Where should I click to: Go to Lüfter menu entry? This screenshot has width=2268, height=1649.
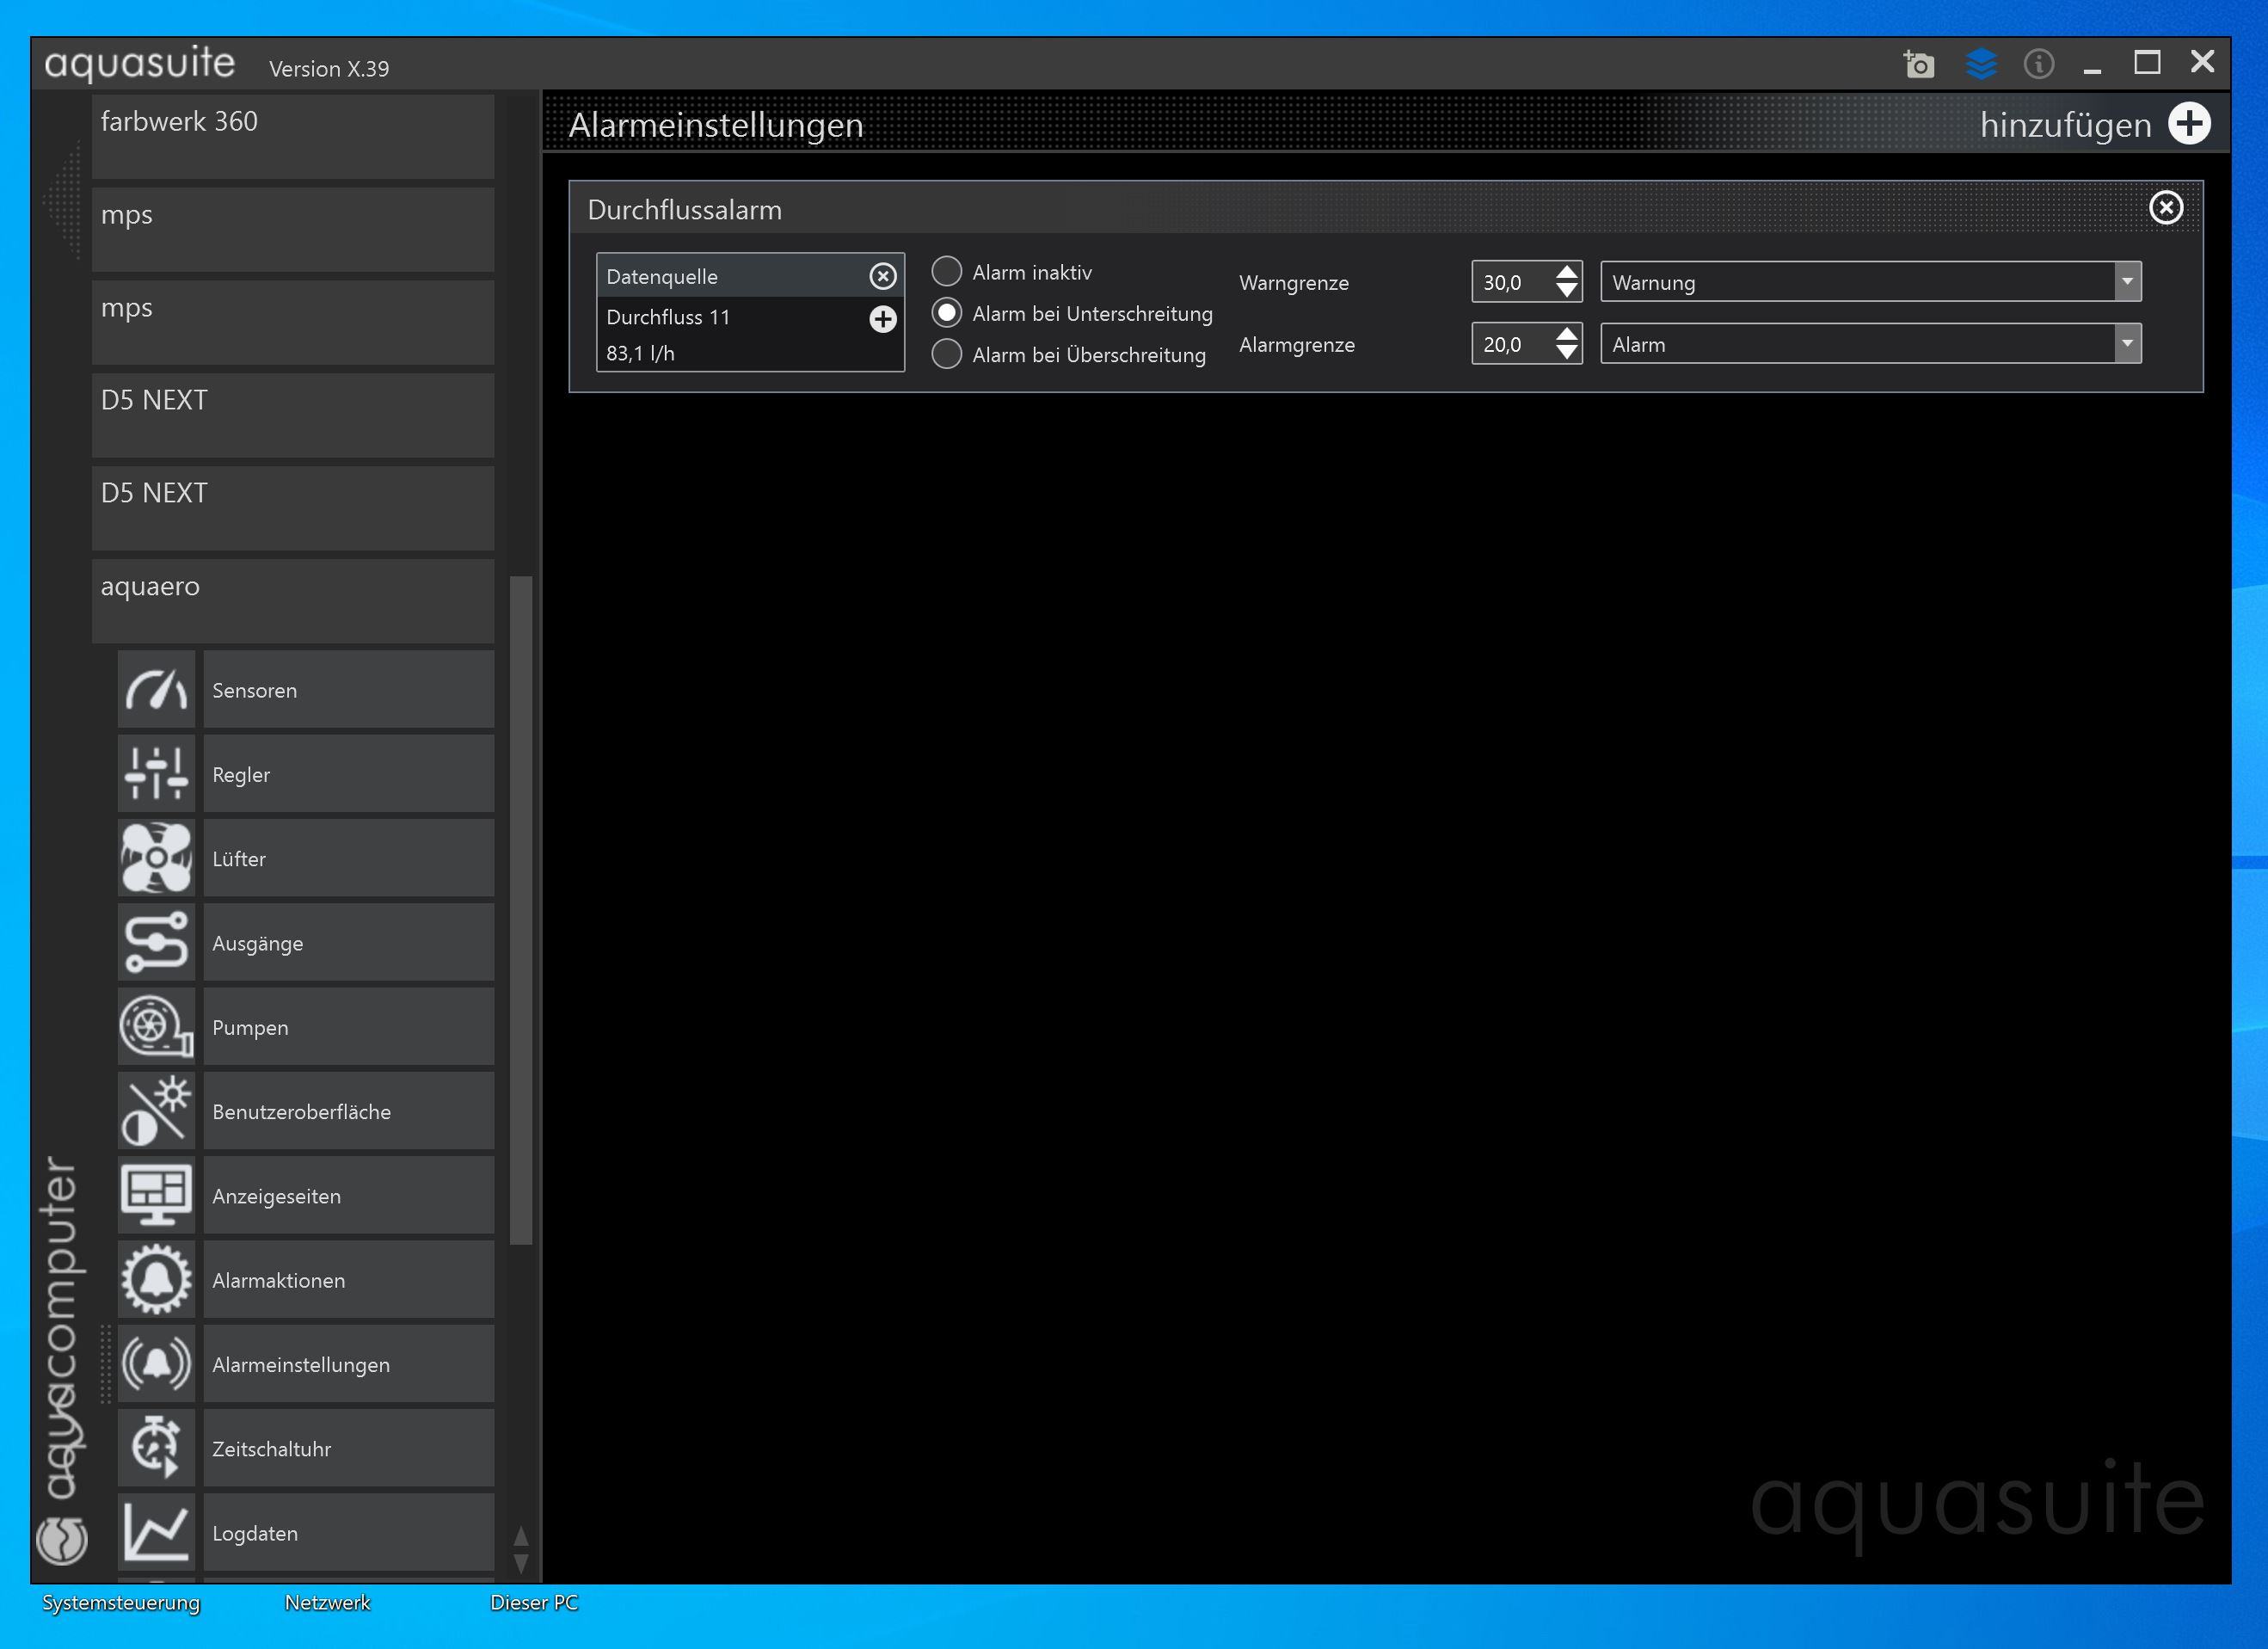349,858
